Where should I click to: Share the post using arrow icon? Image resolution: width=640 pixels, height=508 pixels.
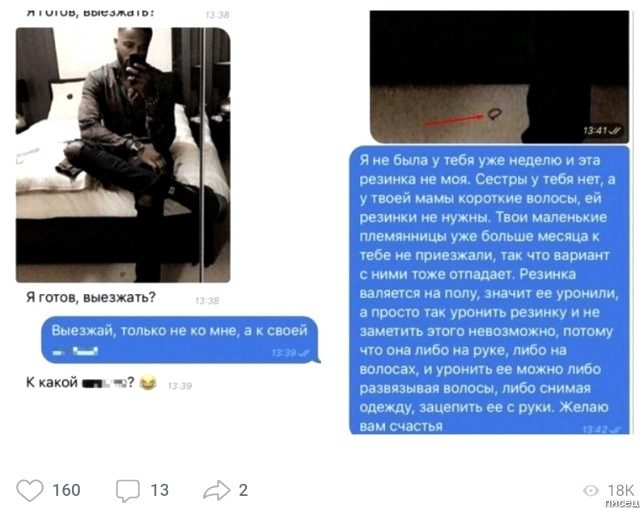pos(217,490)
